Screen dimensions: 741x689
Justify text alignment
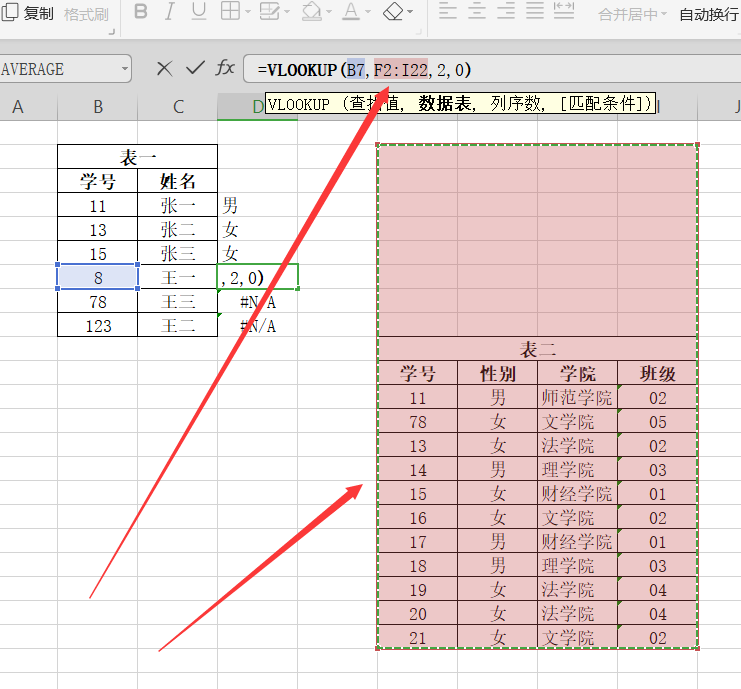tap(535, 11)
